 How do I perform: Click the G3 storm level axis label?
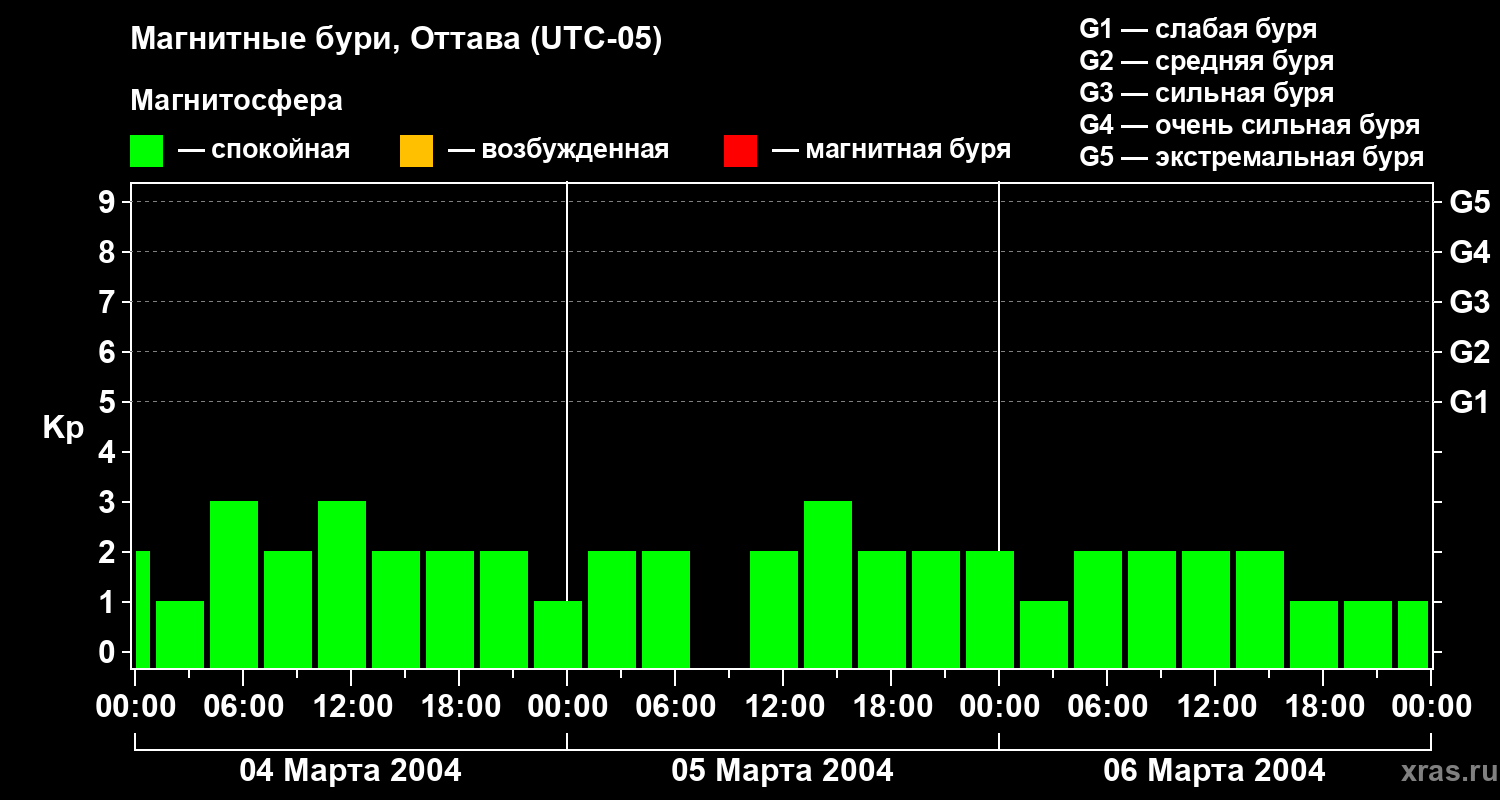coord(1469,302)
